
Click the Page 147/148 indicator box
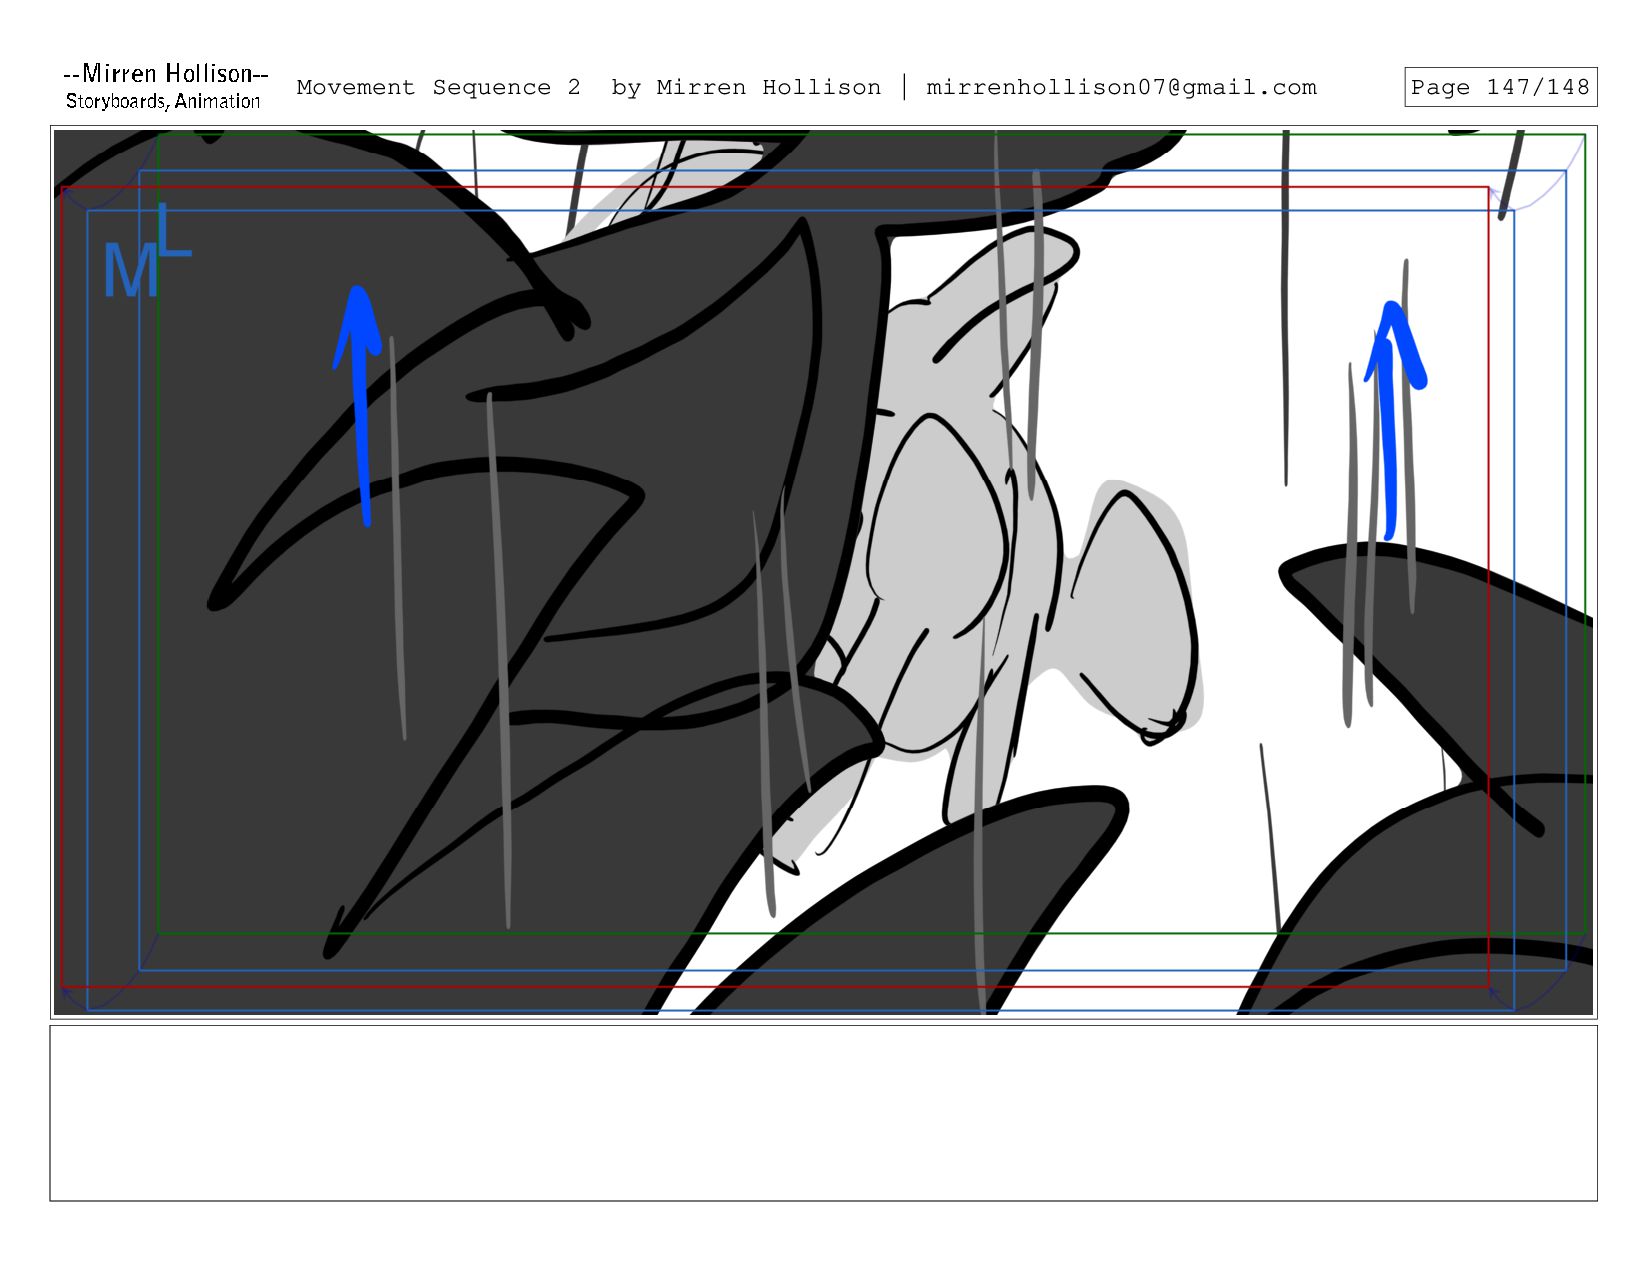click(1500, 87)
